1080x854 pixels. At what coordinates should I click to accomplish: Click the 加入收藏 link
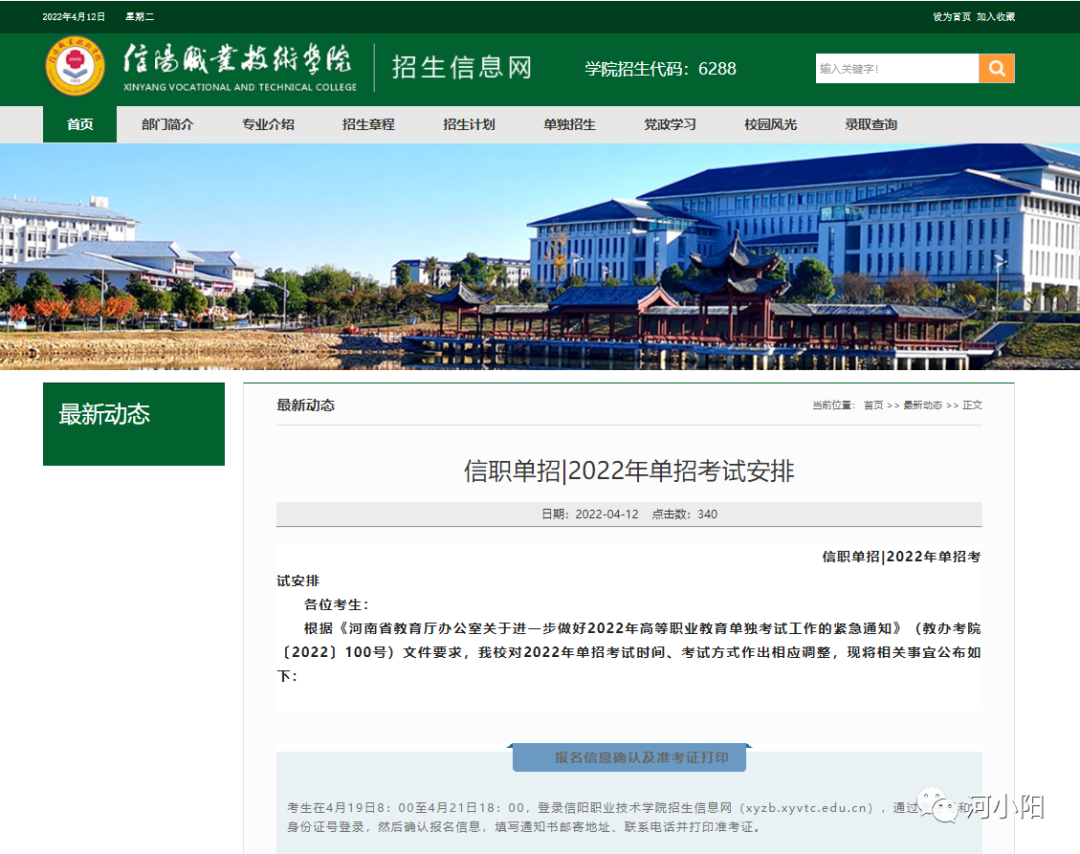point(995,17)
